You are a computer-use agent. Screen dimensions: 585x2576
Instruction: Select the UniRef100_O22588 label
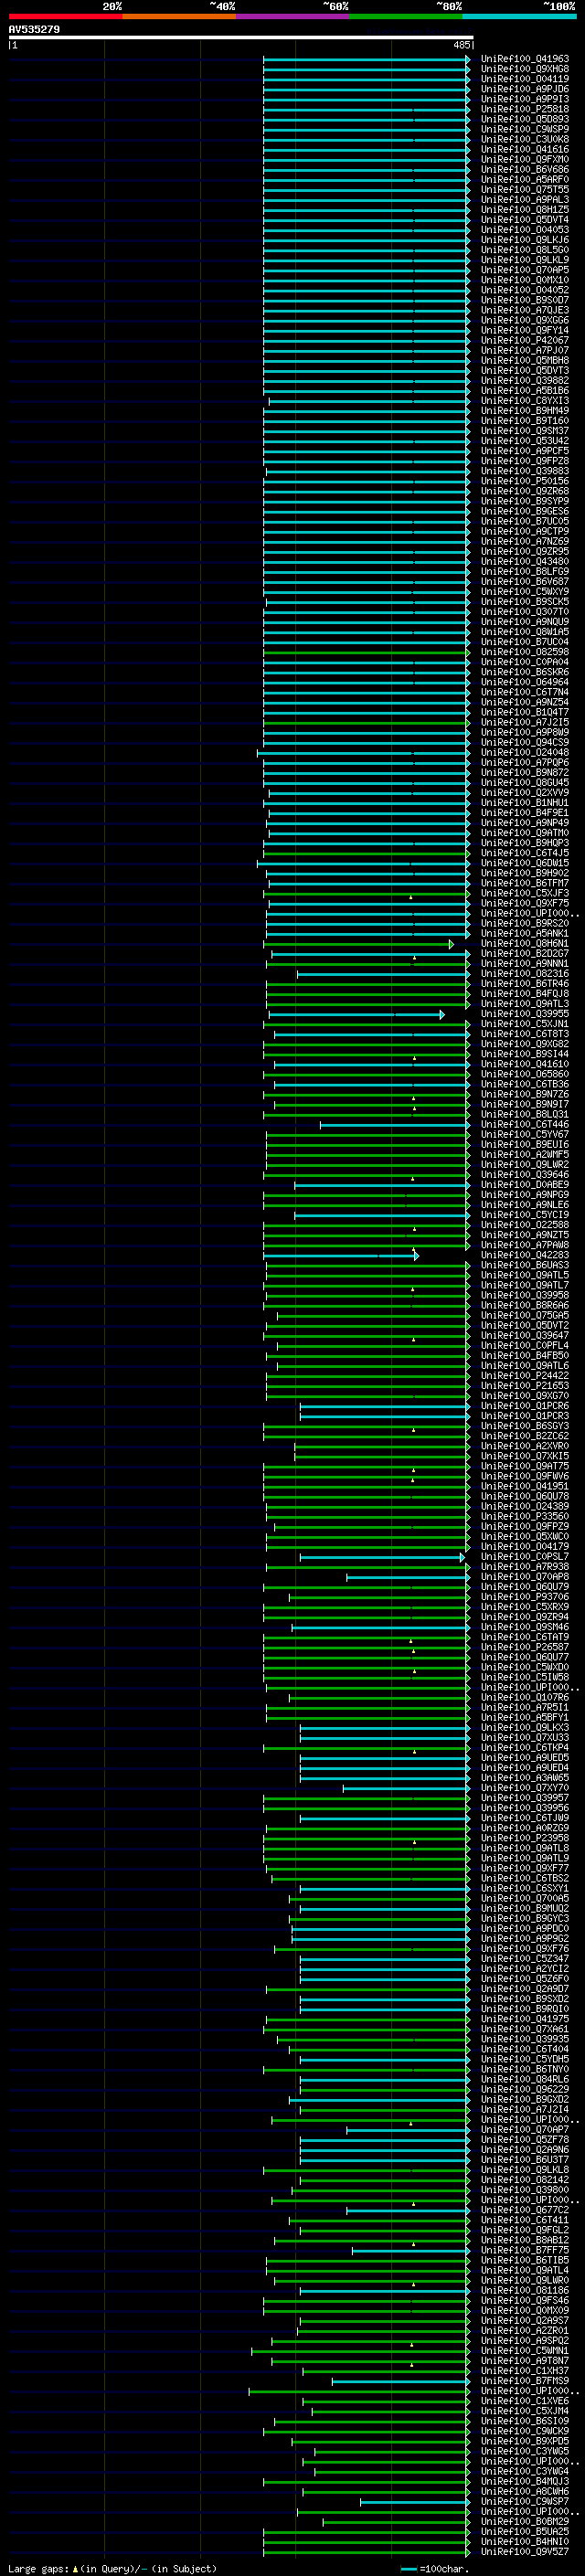click(x=524, y=1225)
